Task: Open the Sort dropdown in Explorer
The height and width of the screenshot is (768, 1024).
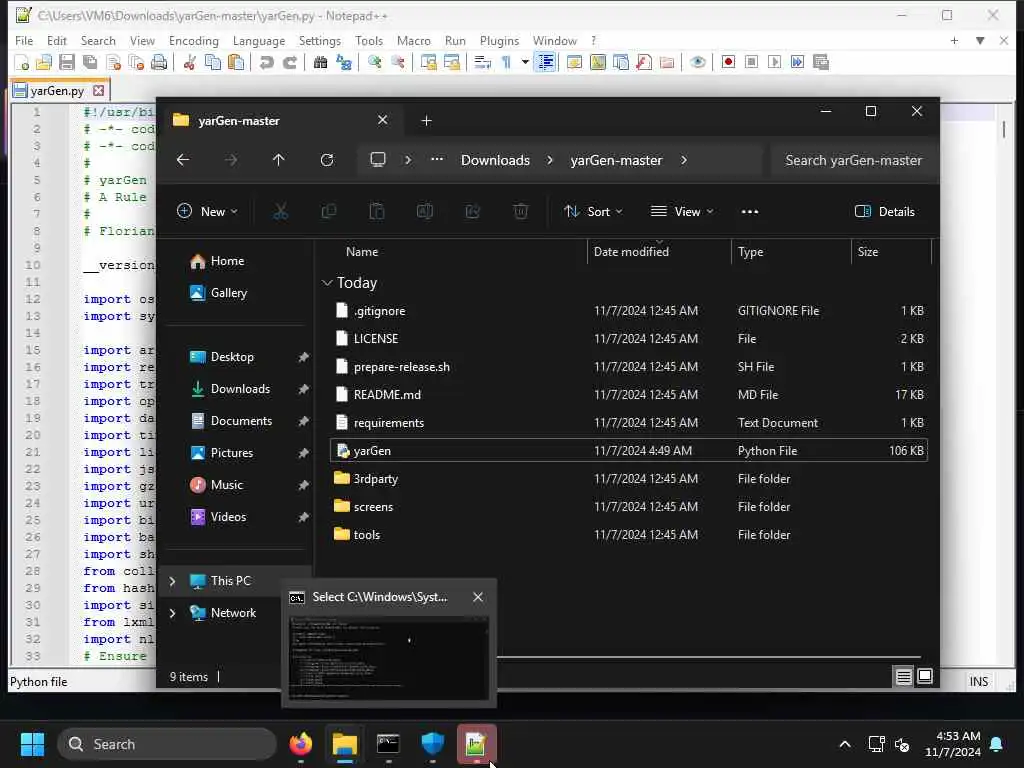Action: (593, 212)
